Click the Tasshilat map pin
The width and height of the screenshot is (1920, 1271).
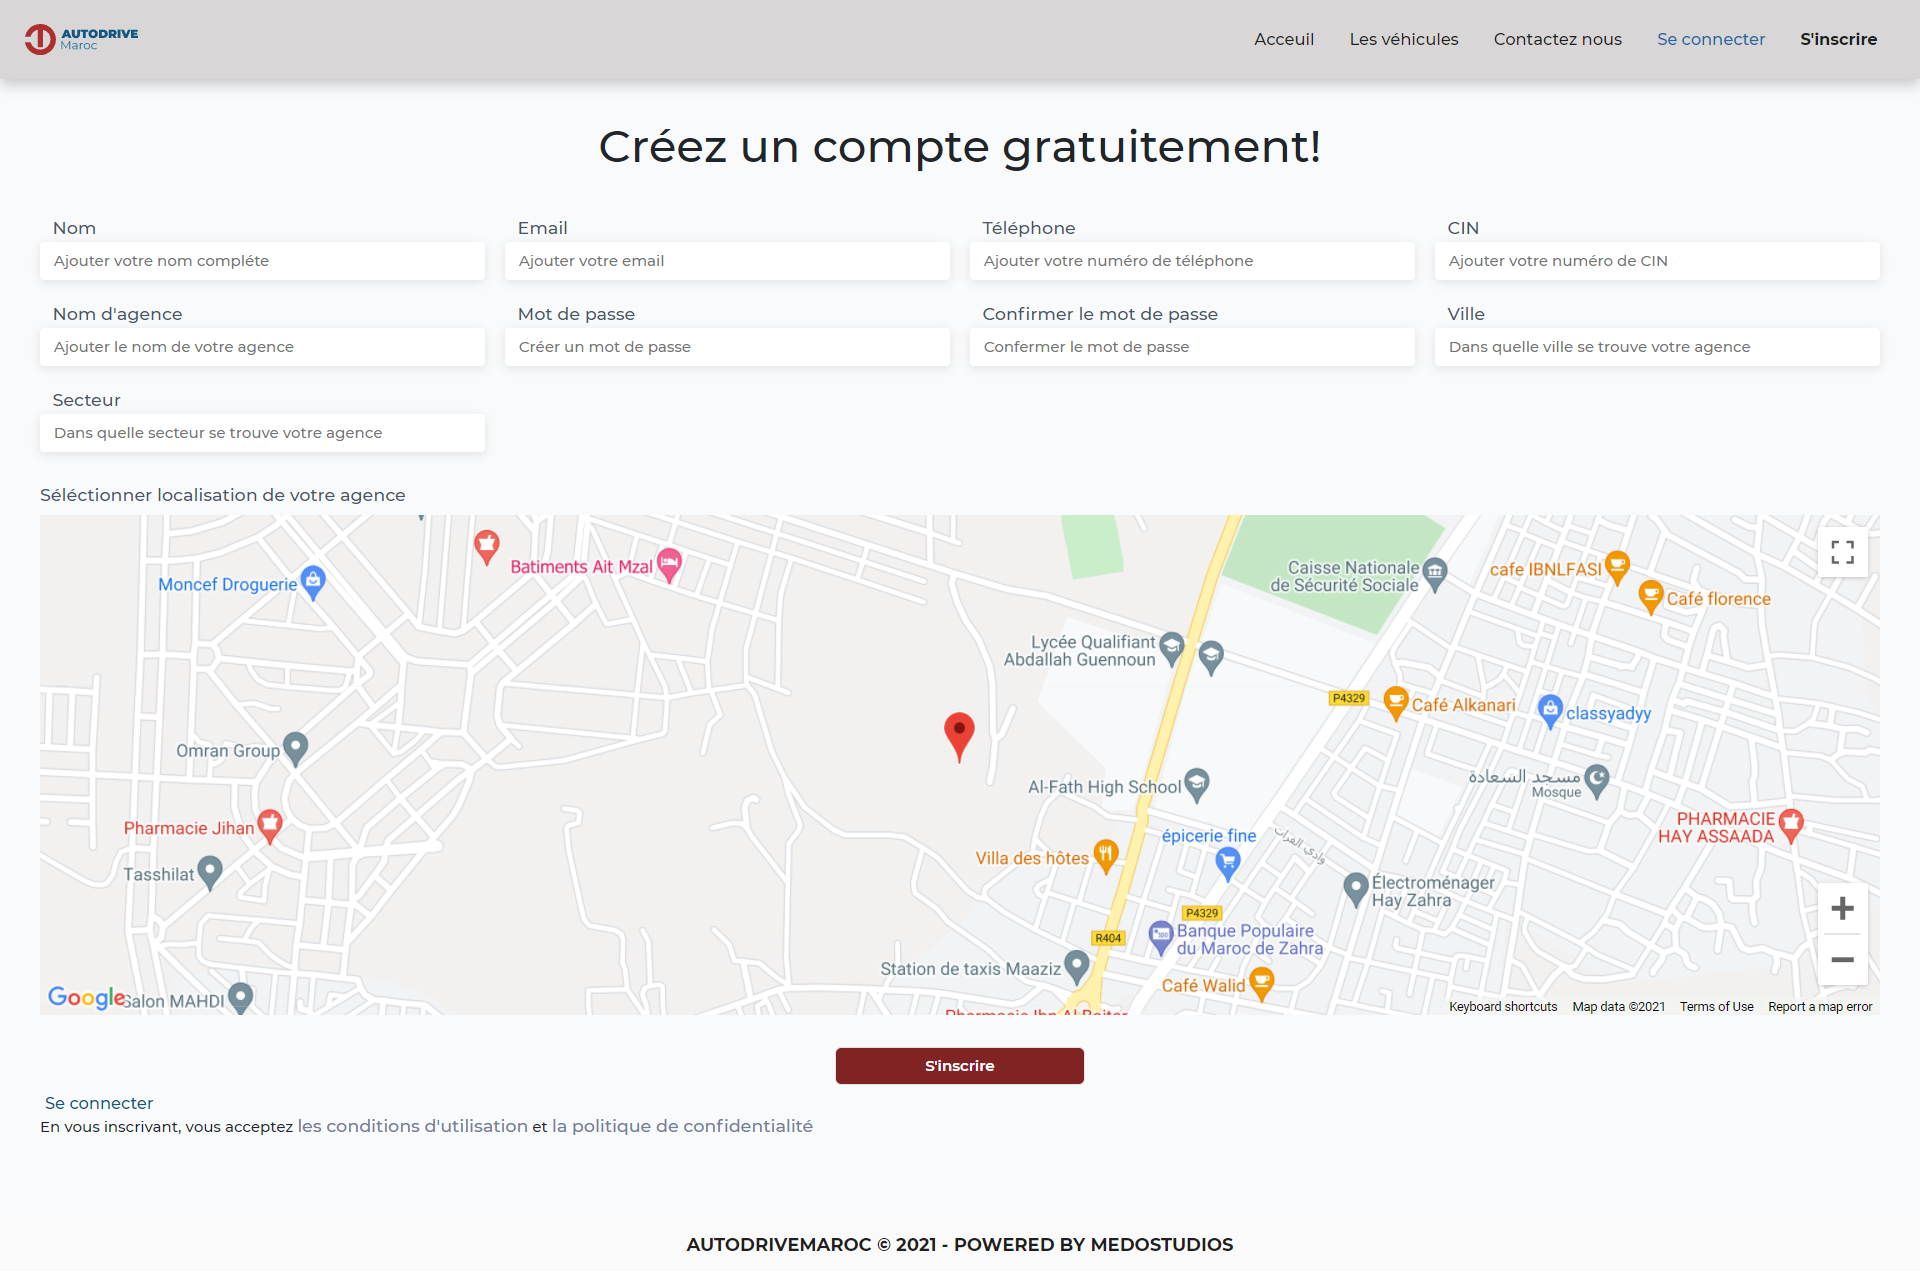(209, 873)
